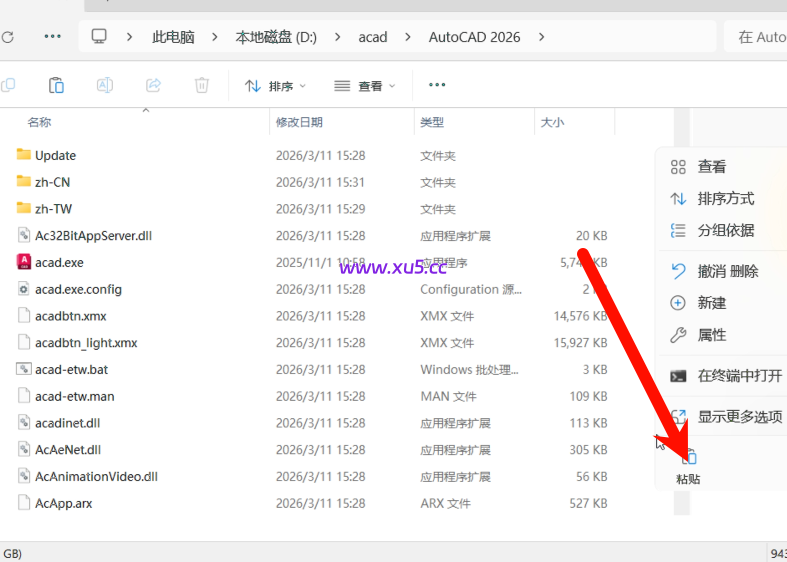Click the paste clipboard icon in toolbar

tap(57, 86)
